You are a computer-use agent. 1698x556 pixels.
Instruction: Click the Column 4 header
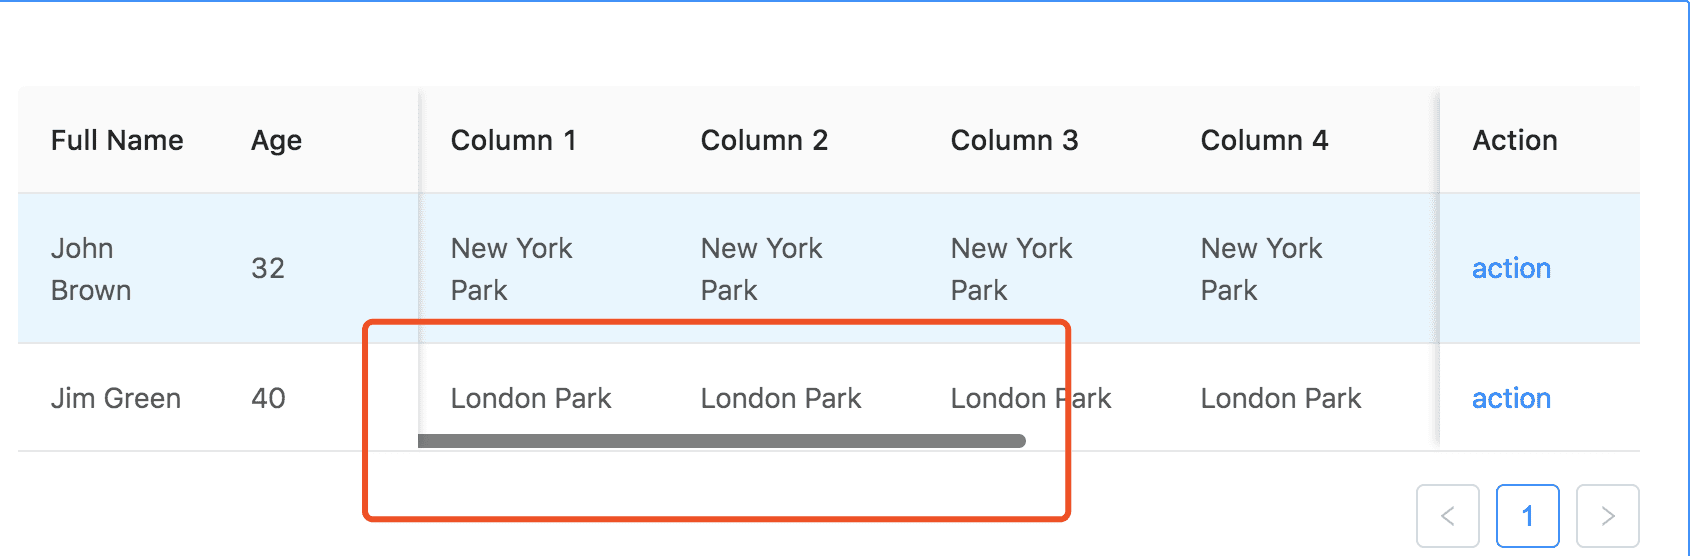pyautogui.click(x=1264, y=140)
